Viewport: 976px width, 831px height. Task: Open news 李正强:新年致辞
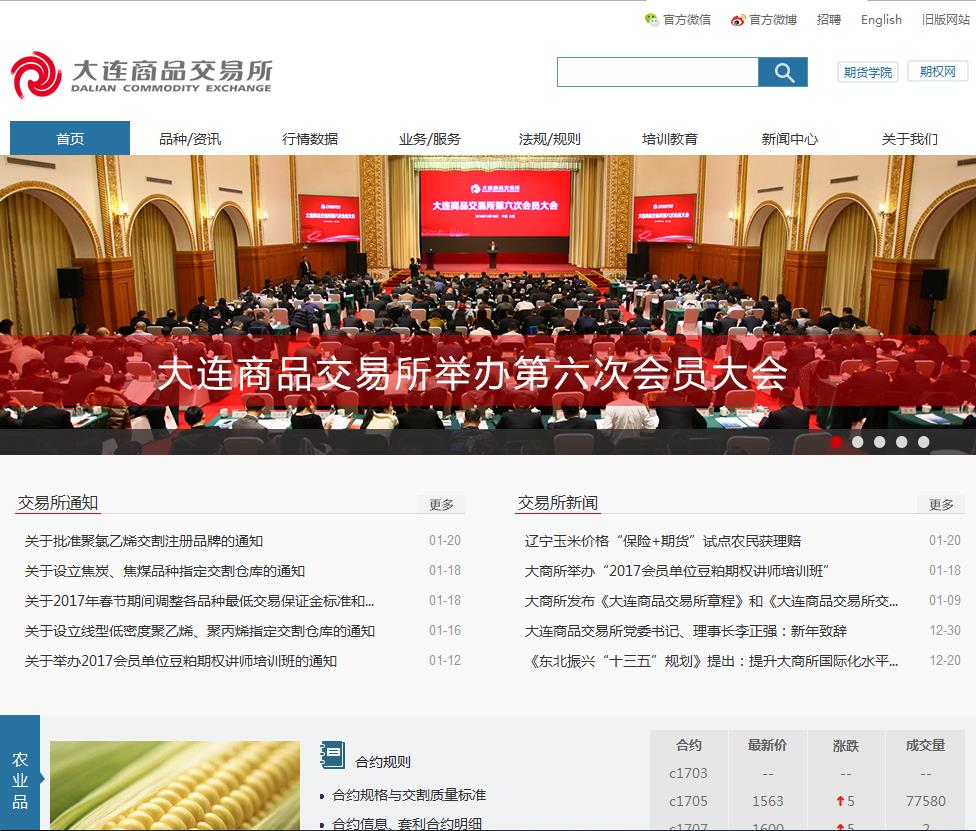(685, 631)
